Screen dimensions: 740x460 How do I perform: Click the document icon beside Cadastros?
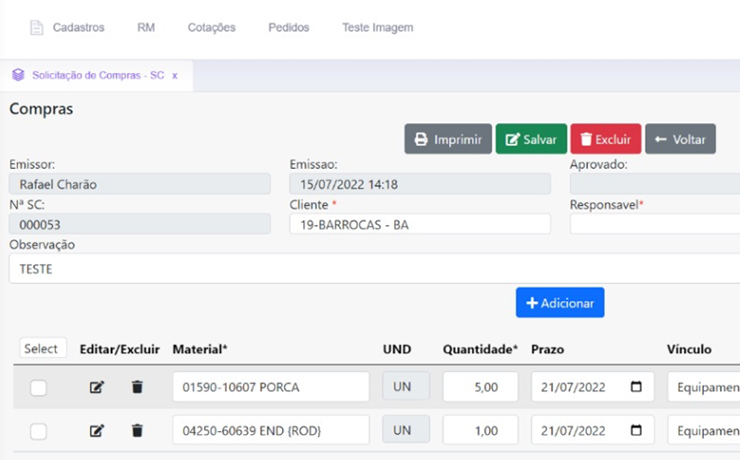(37, 28)
